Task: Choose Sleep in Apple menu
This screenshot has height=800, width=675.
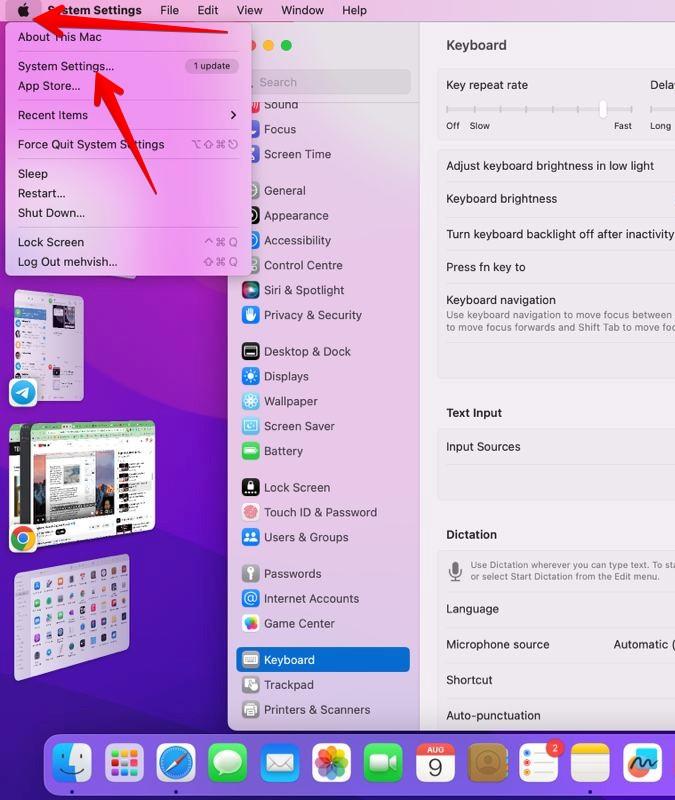Action: point(33,173)
